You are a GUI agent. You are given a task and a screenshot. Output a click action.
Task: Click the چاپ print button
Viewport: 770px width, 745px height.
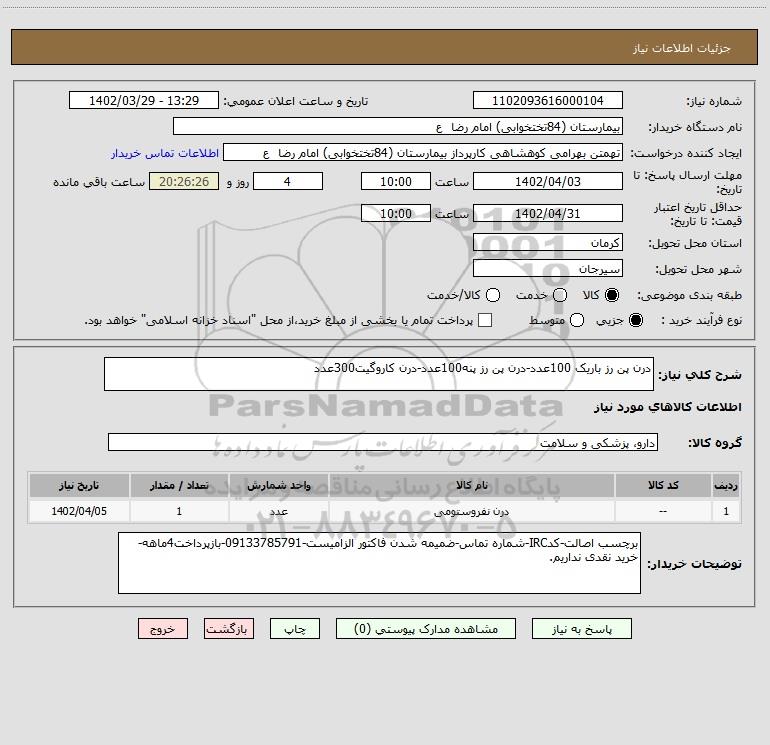(295, 629)
